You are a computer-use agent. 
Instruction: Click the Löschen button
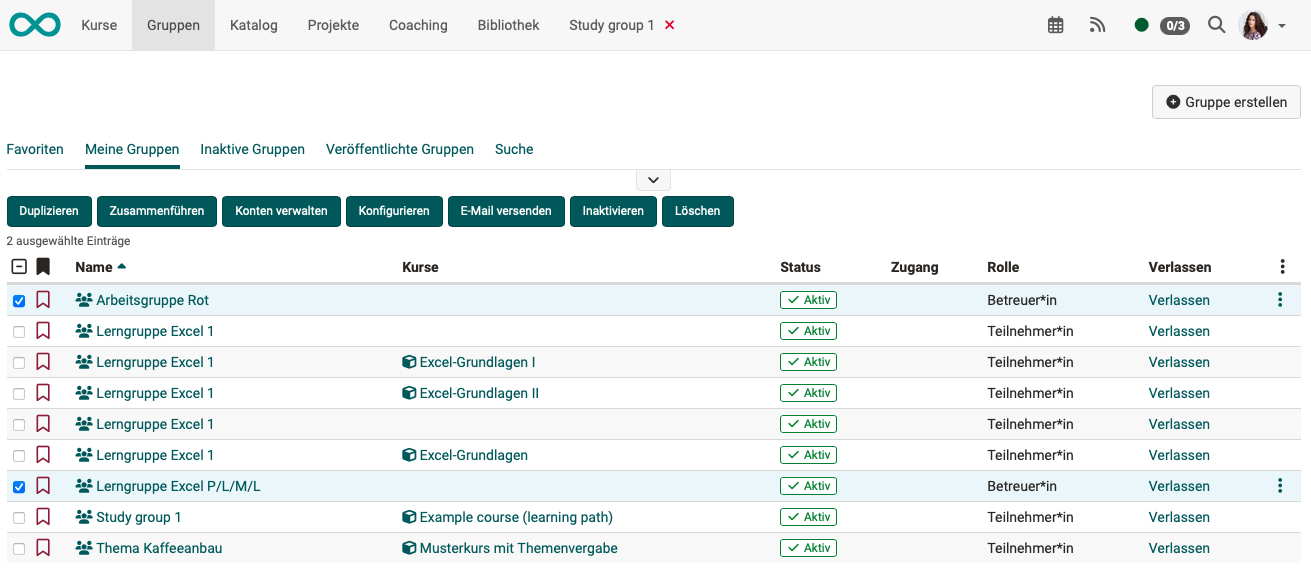point(698,211)
